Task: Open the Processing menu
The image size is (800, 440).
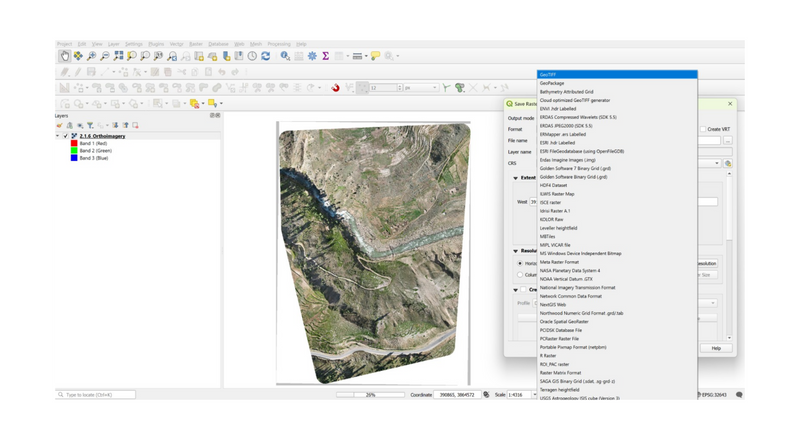Action: (x=279, y=44)
